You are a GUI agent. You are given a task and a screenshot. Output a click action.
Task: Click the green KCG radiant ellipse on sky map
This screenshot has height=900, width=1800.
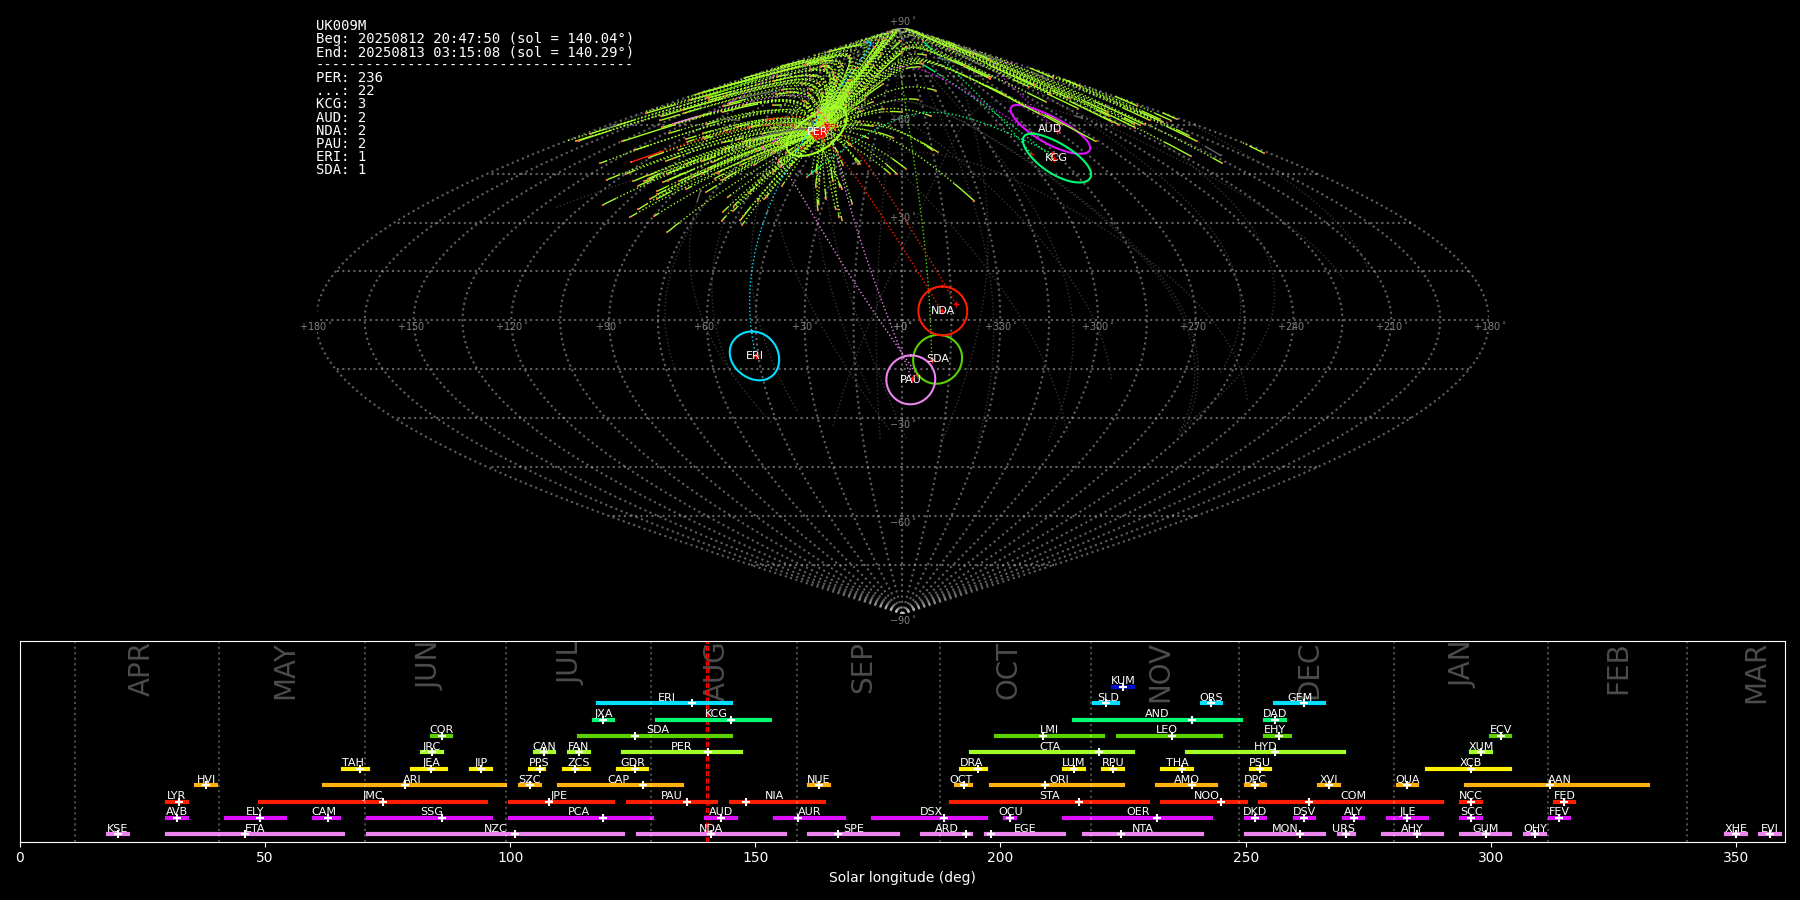[x=1057, y=158]
